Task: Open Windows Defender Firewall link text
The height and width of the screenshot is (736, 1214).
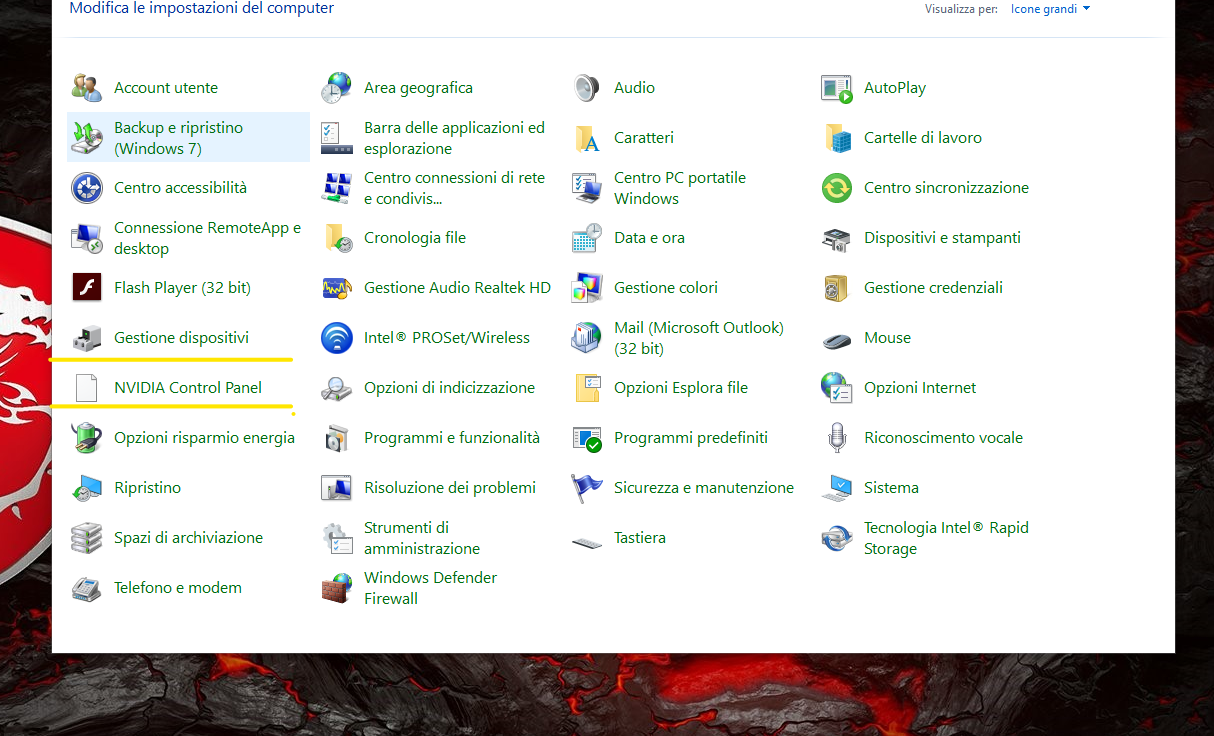Action: pyautogui.click(x=431, y=588)
